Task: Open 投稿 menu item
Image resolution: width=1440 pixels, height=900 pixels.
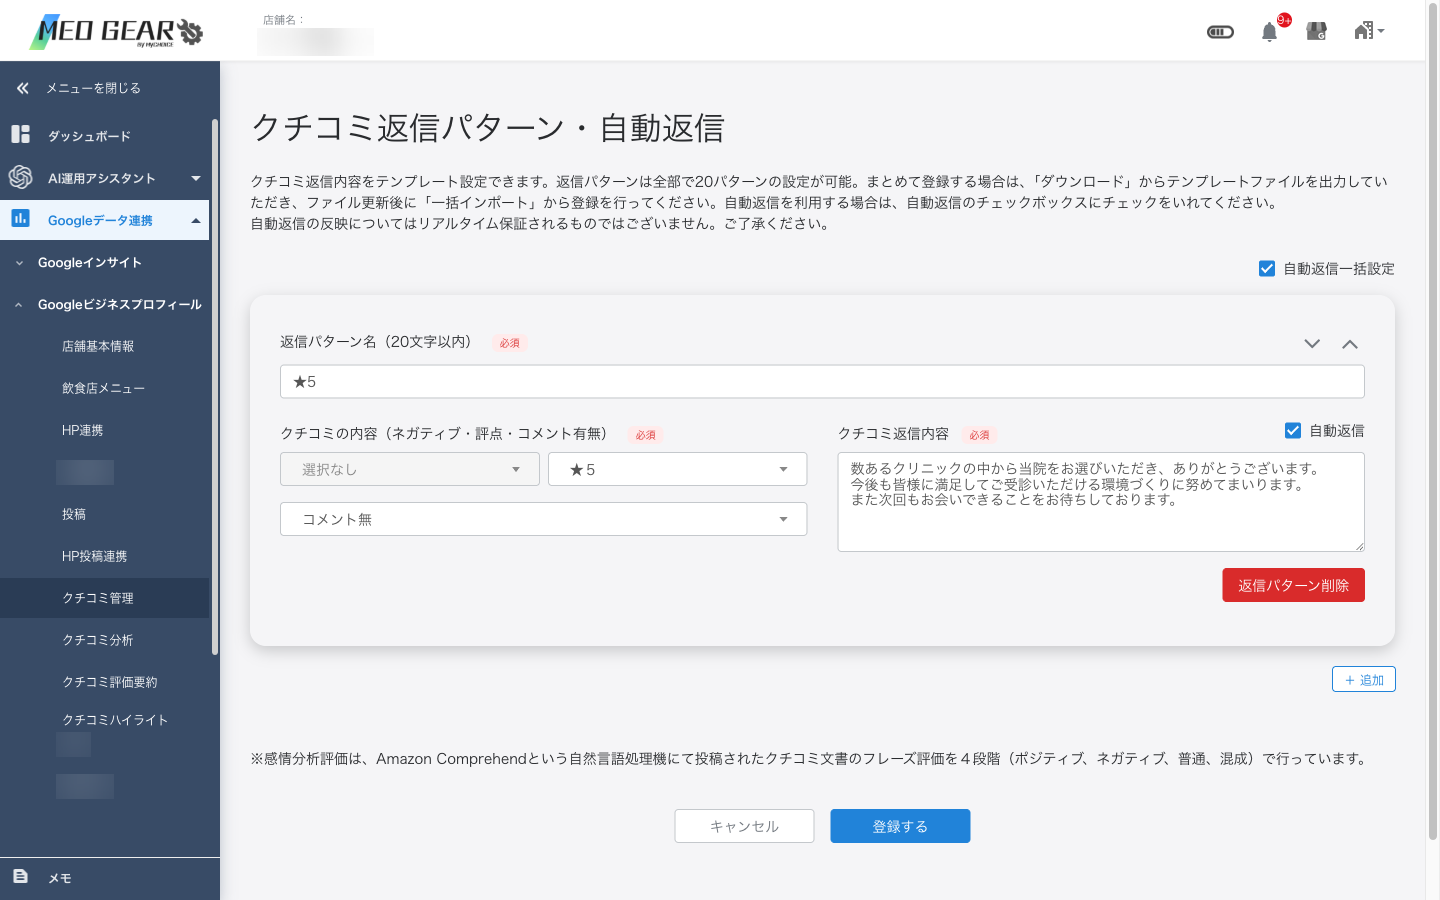Action: (x=74, y=514)
